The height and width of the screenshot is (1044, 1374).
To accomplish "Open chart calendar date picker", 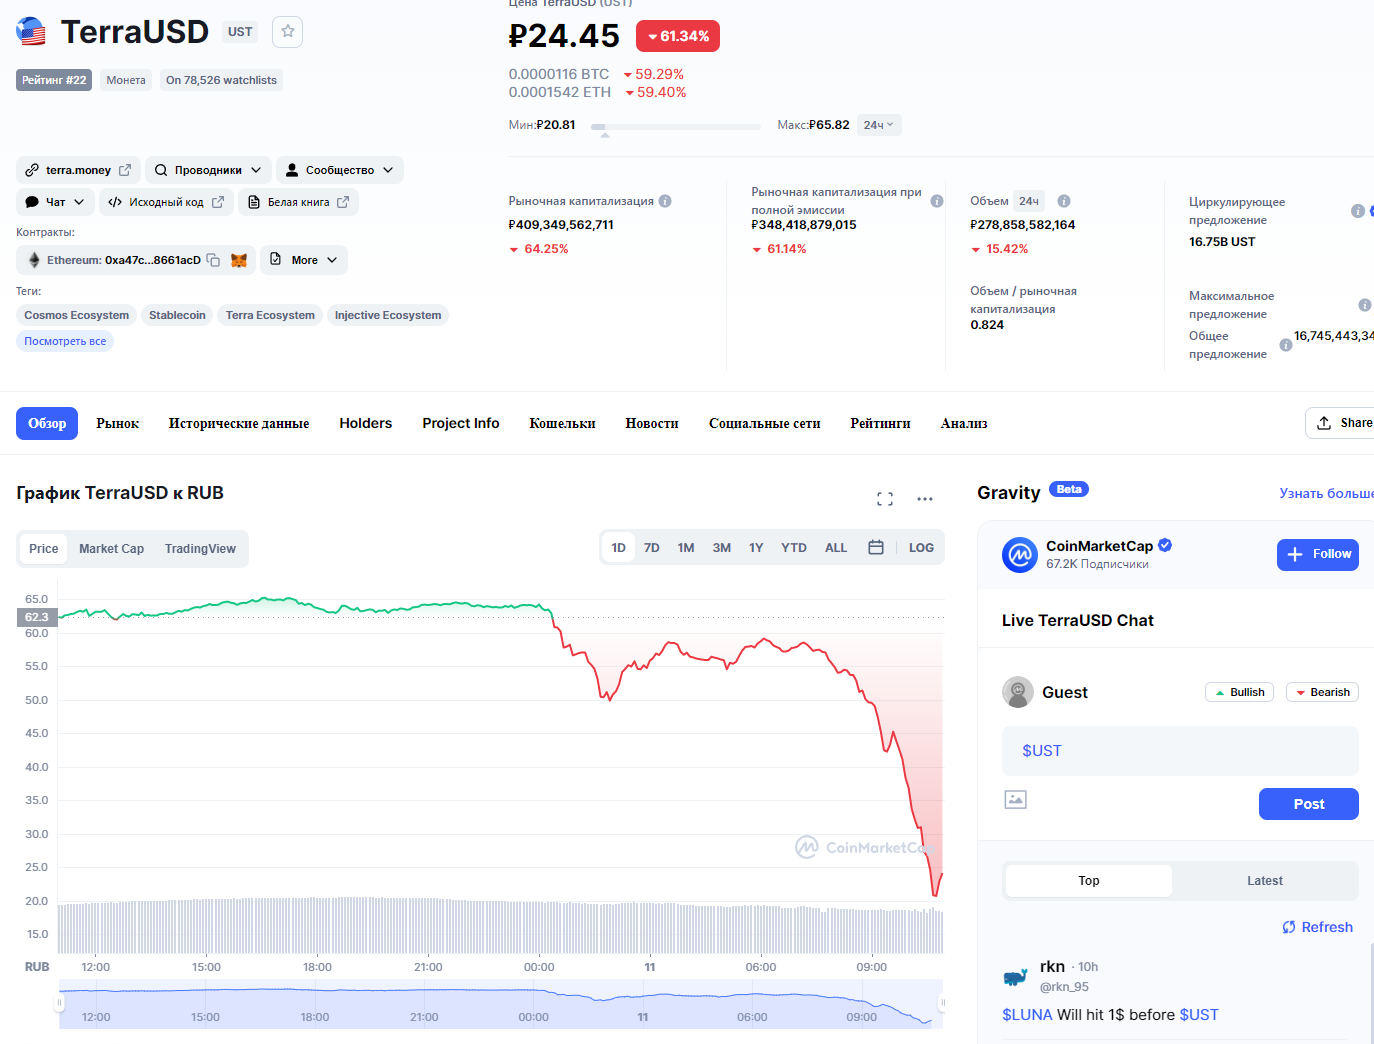I will pos(876,548).
